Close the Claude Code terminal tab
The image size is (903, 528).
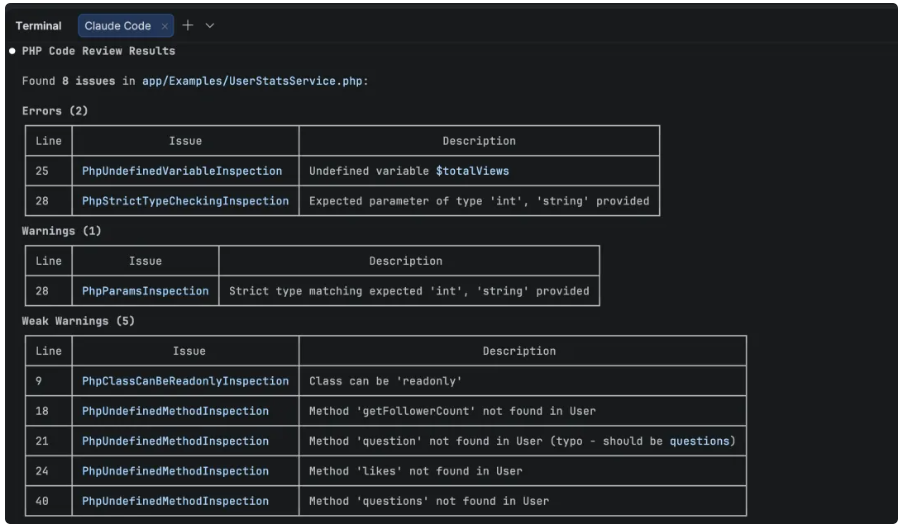[x=165, y=26]
